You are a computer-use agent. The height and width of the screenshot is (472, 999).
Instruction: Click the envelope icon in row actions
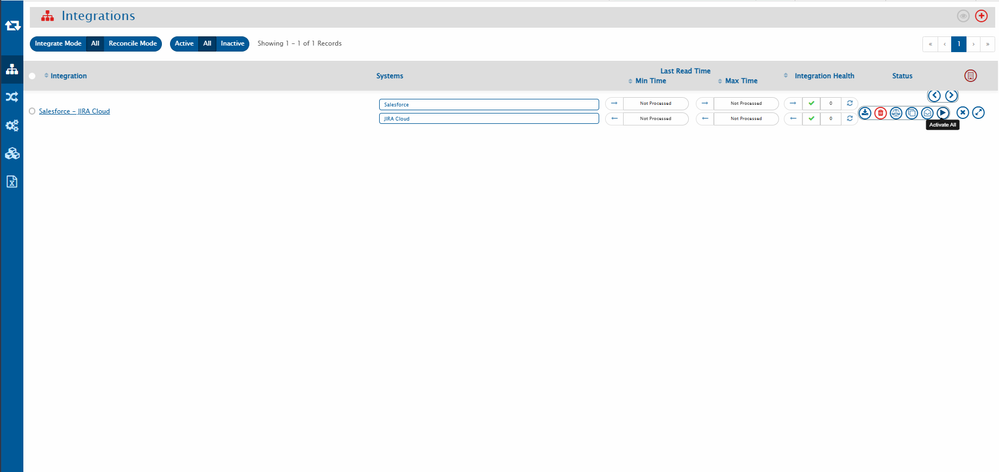click(x=928, y=113)
